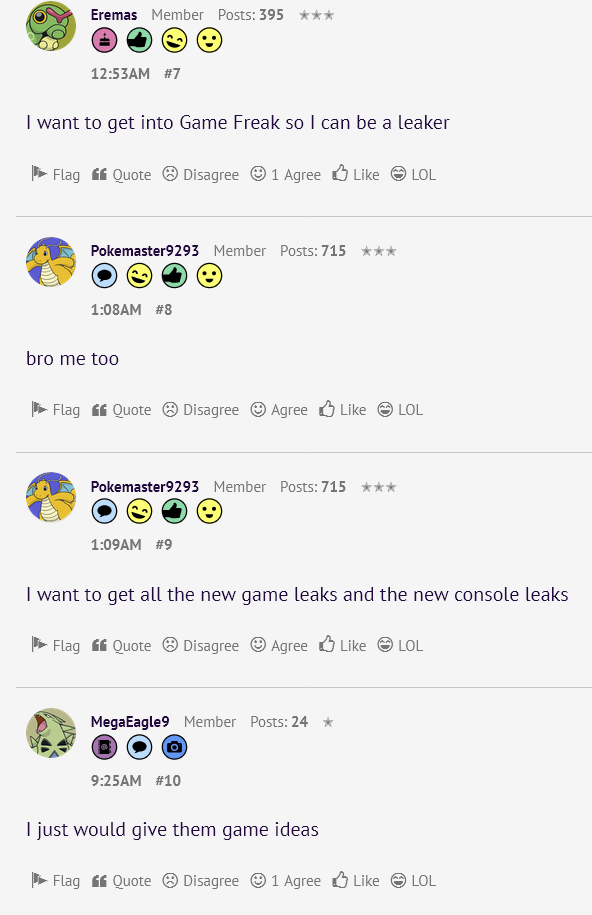
Task: Click the purple address book badge under MegaEagle9
Action: click(105, 747)
